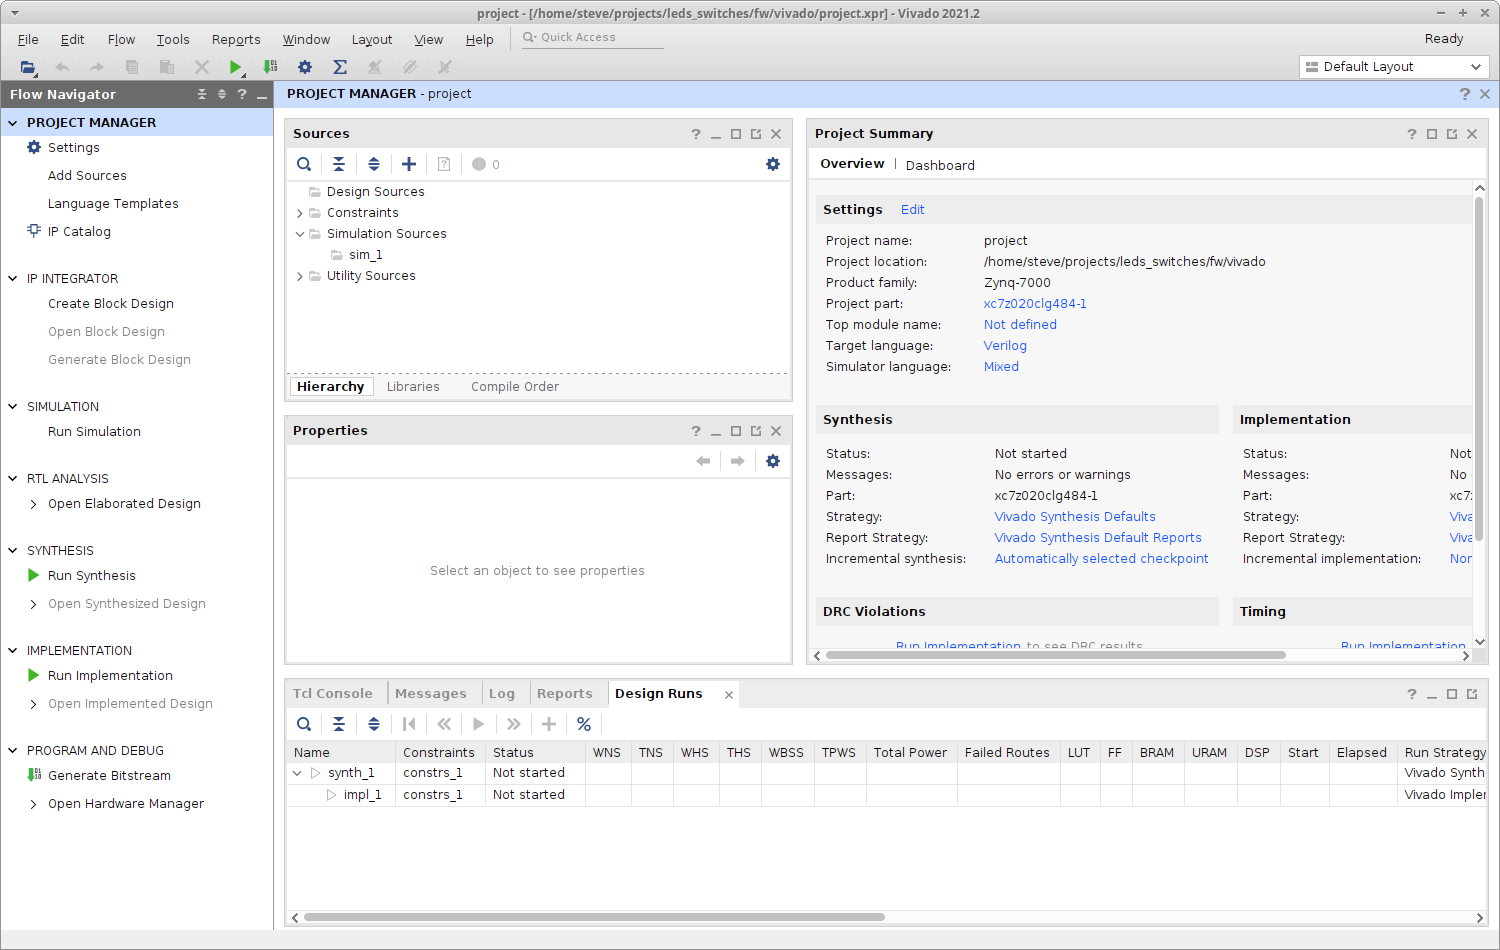Viewport: 1500px width, 950px height.
Task: Switch to the Tcl Console tab
Action: [332, 694]
